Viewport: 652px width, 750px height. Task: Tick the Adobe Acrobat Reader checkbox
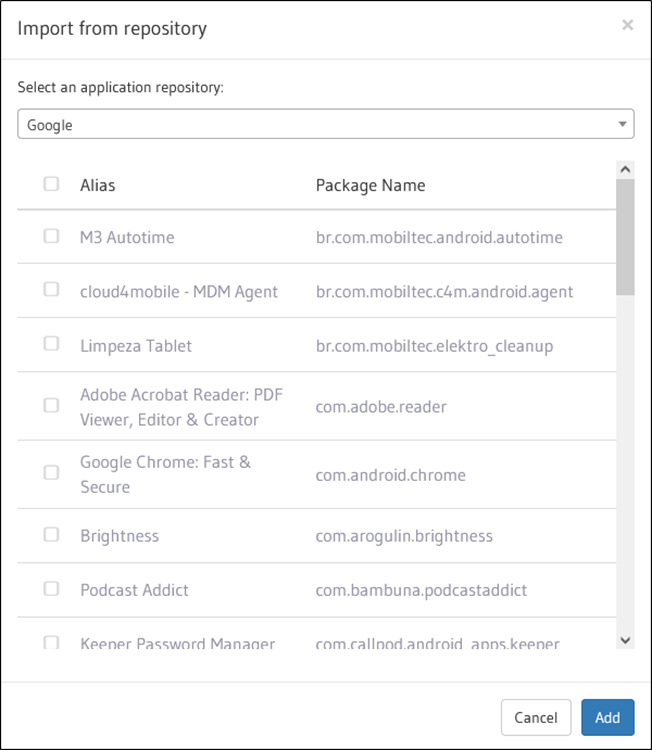(51, 405)
